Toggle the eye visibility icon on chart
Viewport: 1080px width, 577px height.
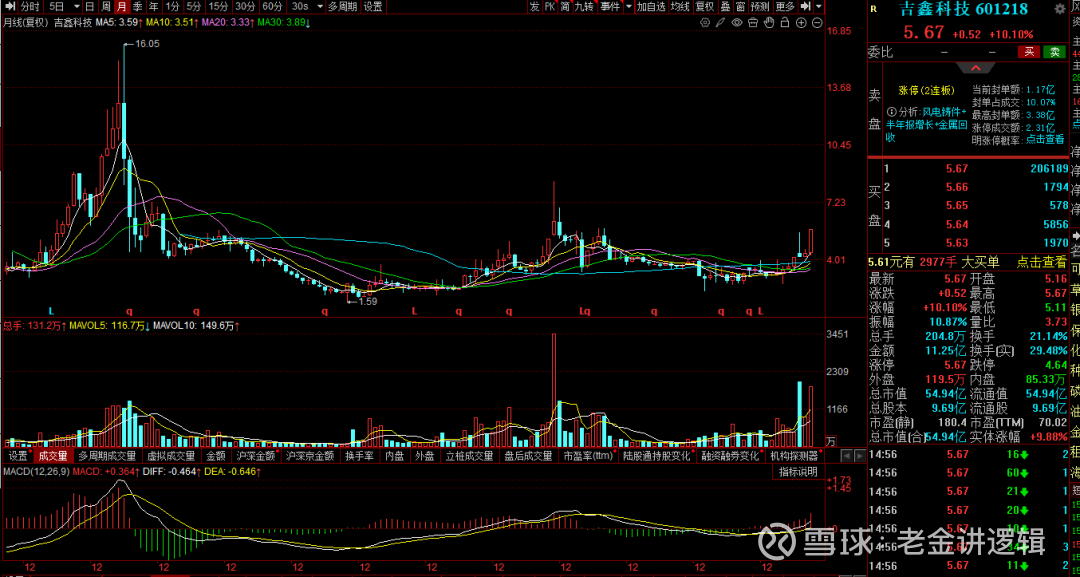(x=737, y=23)
